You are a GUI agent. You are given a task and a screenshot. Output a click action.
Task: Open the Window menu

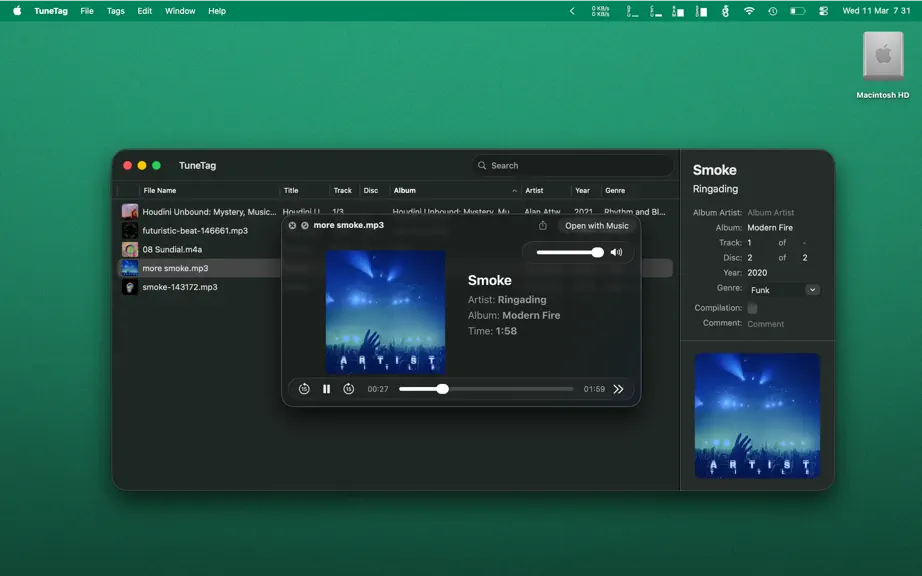[180, 11]
